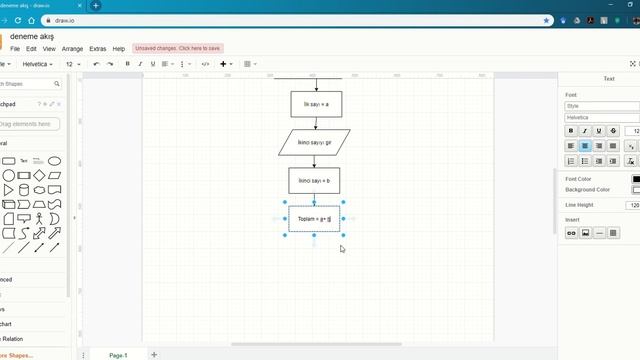The image size is (640, 360).
Task: Insert horizontal rule from the Text panel
Action: click(x=599, y=233)
